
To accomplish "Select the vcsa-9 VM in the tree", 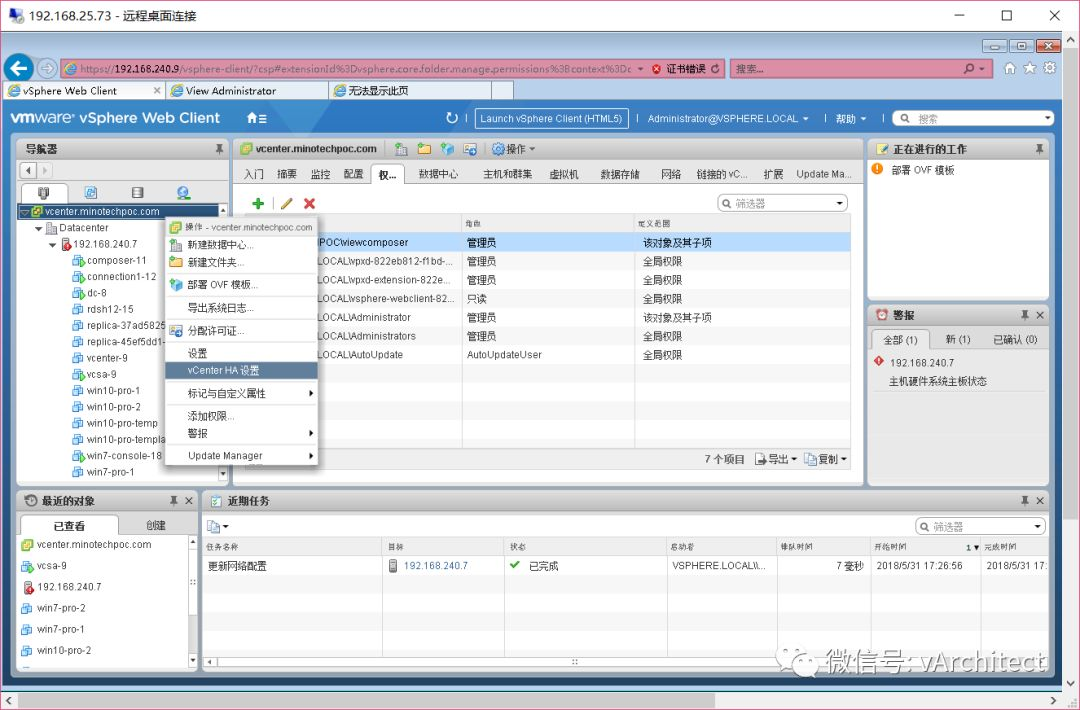I will pos(101,375).
